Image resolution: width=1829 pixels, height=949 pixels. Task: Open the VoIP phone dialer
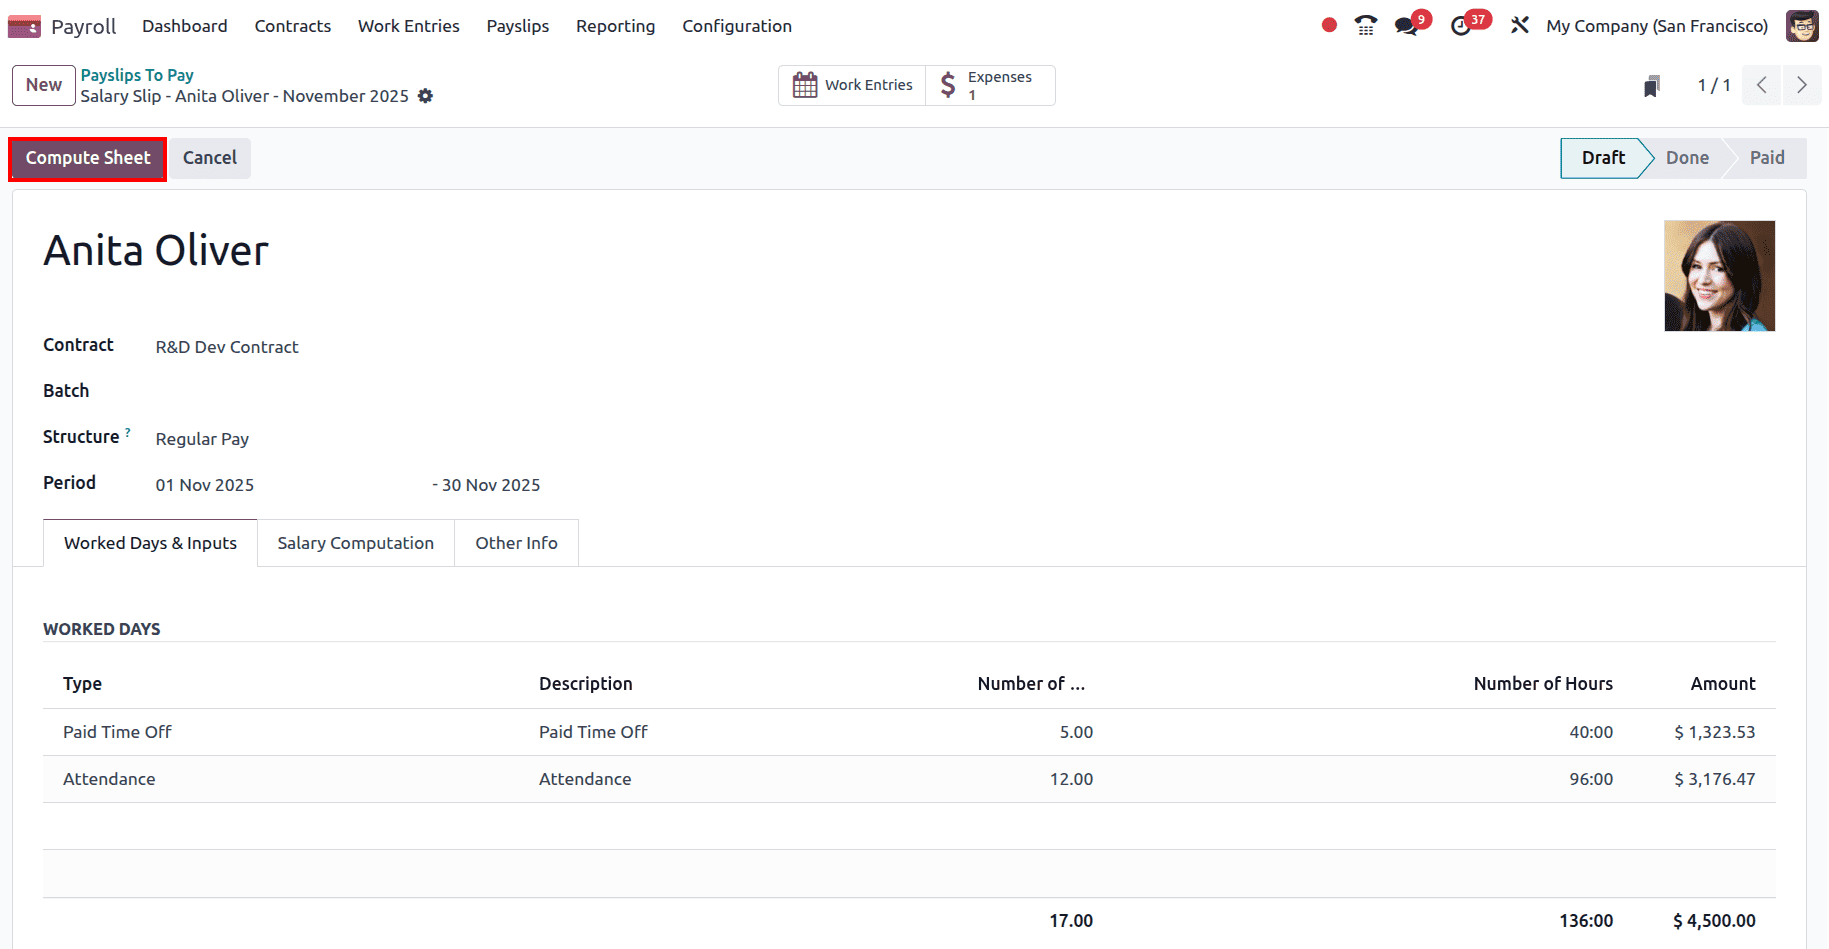tap(1365, 25)
